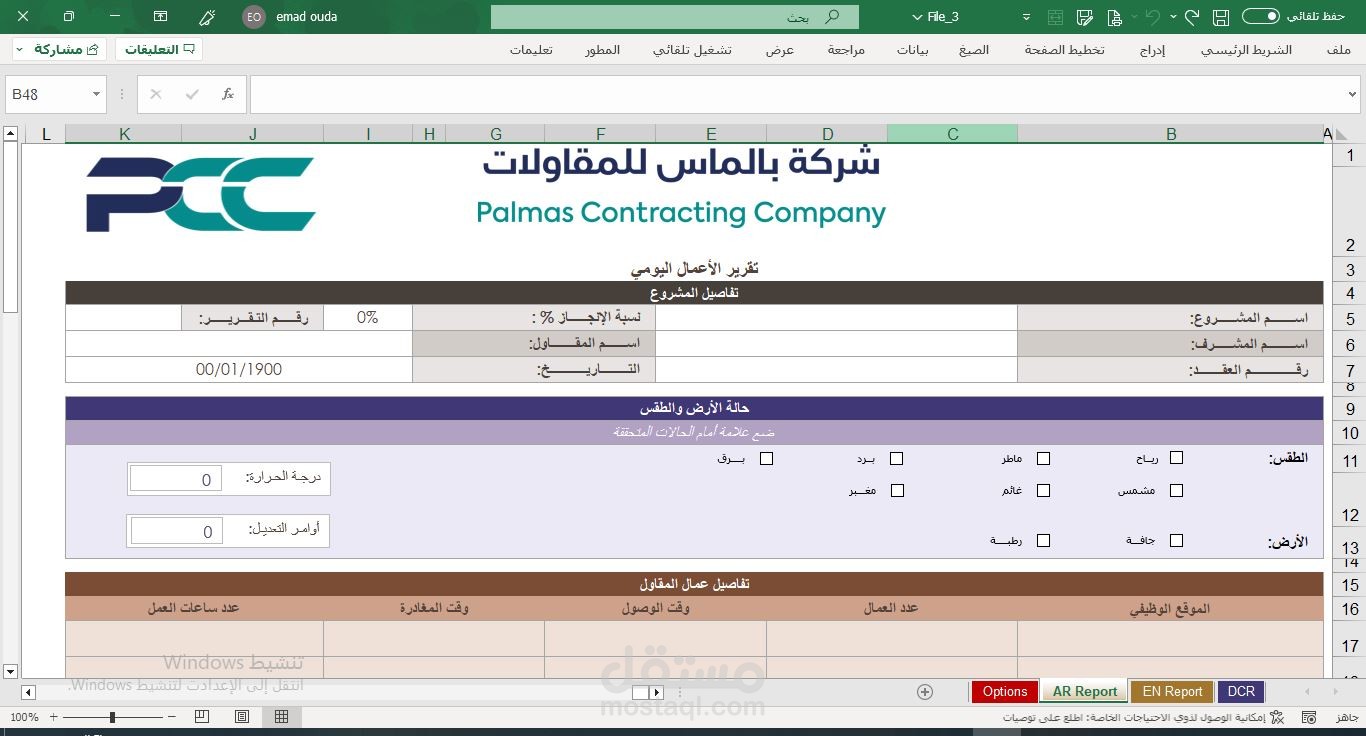Open the بيانات (Data) ribbon tab
Image resolution: width=1366 pixels, height=736 pixels.
(x=912, y=49)
